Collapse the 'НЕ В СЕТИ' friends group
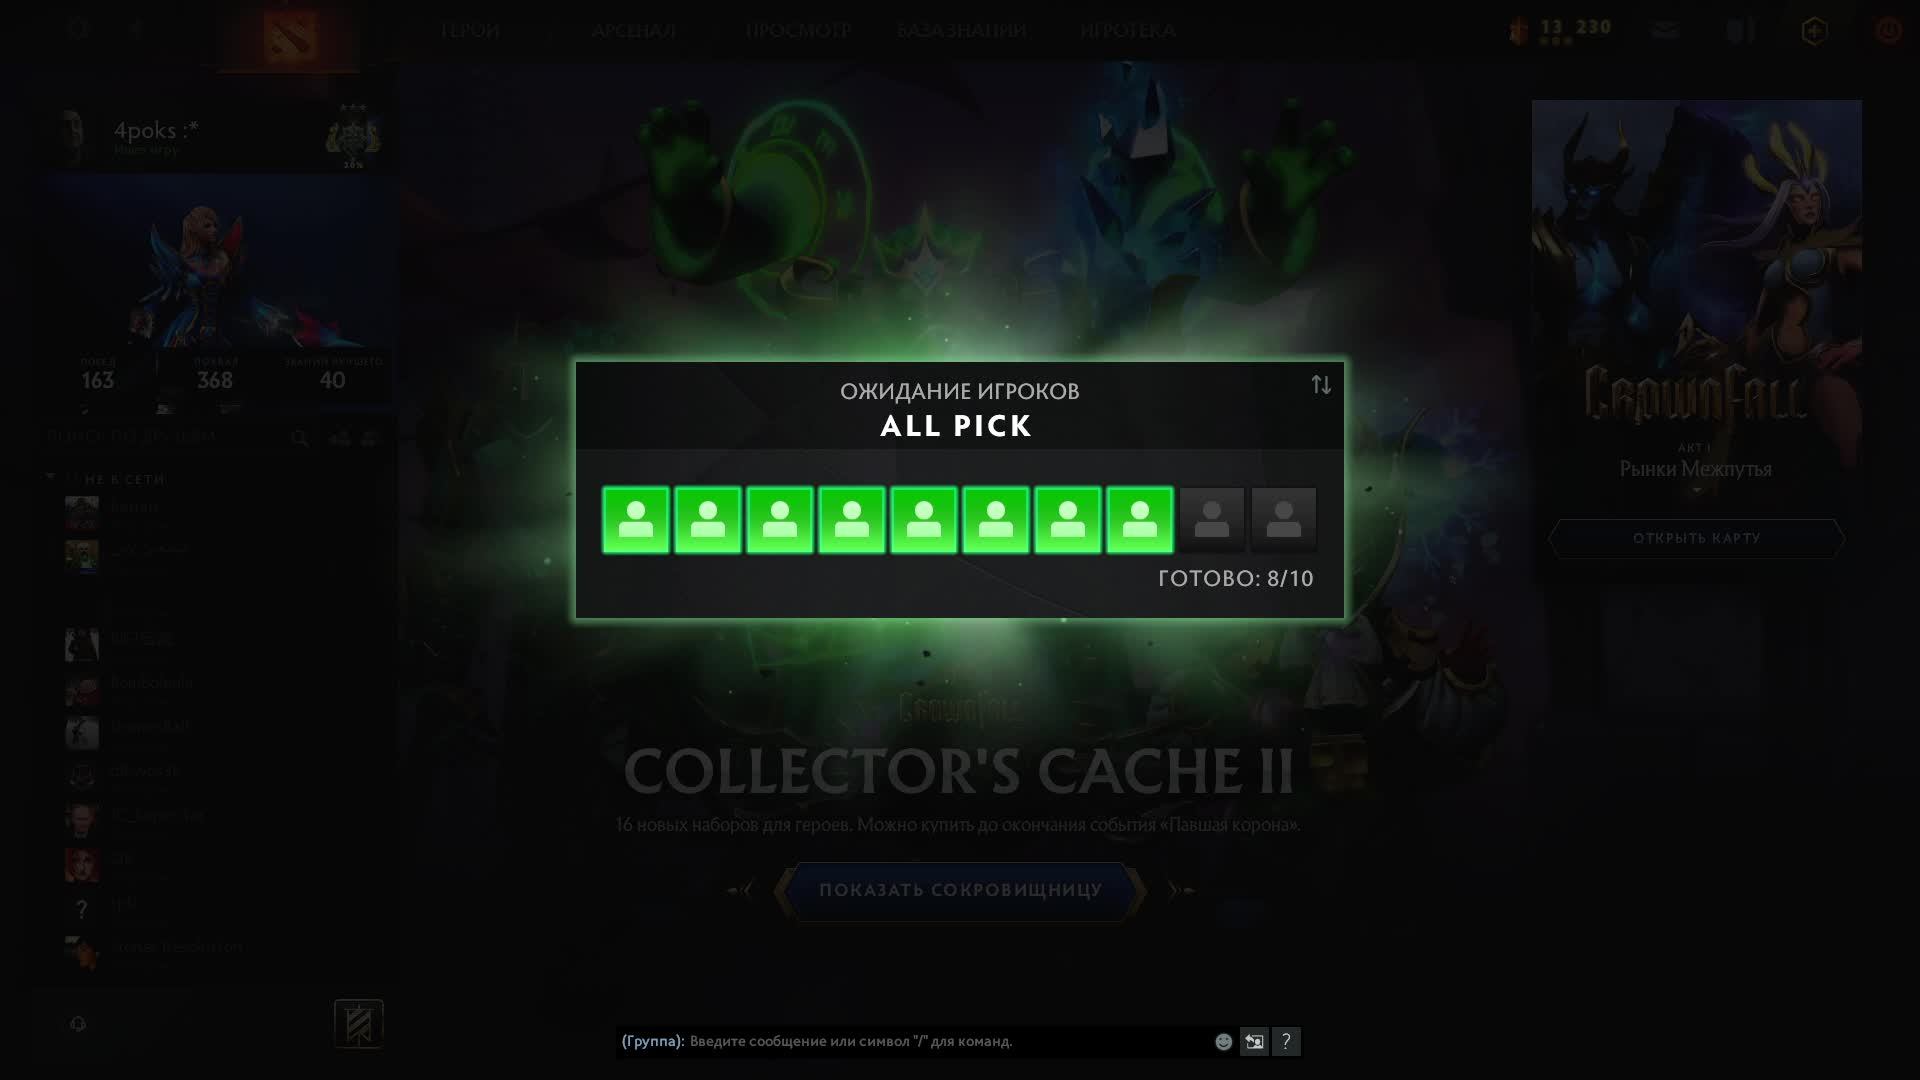 (51, 478)
